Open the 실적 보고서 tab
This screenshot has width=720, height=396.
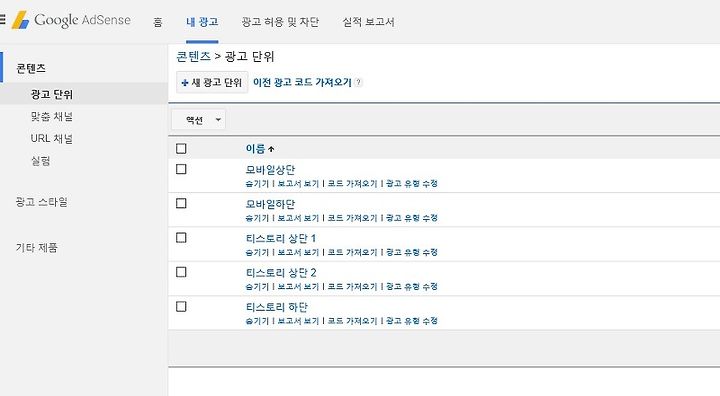tap(368, 22)
